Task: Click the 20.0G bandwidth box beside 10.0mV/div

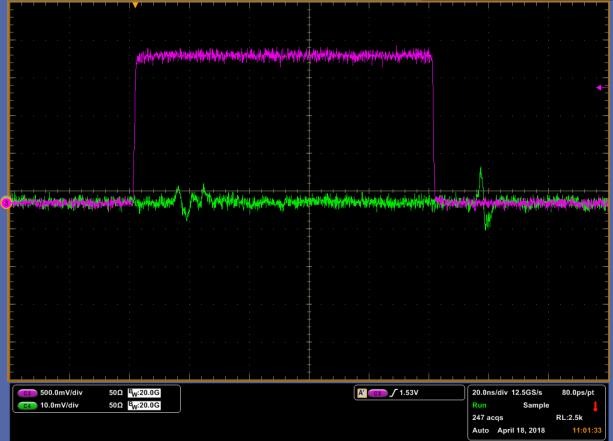Action: point(144,405)
